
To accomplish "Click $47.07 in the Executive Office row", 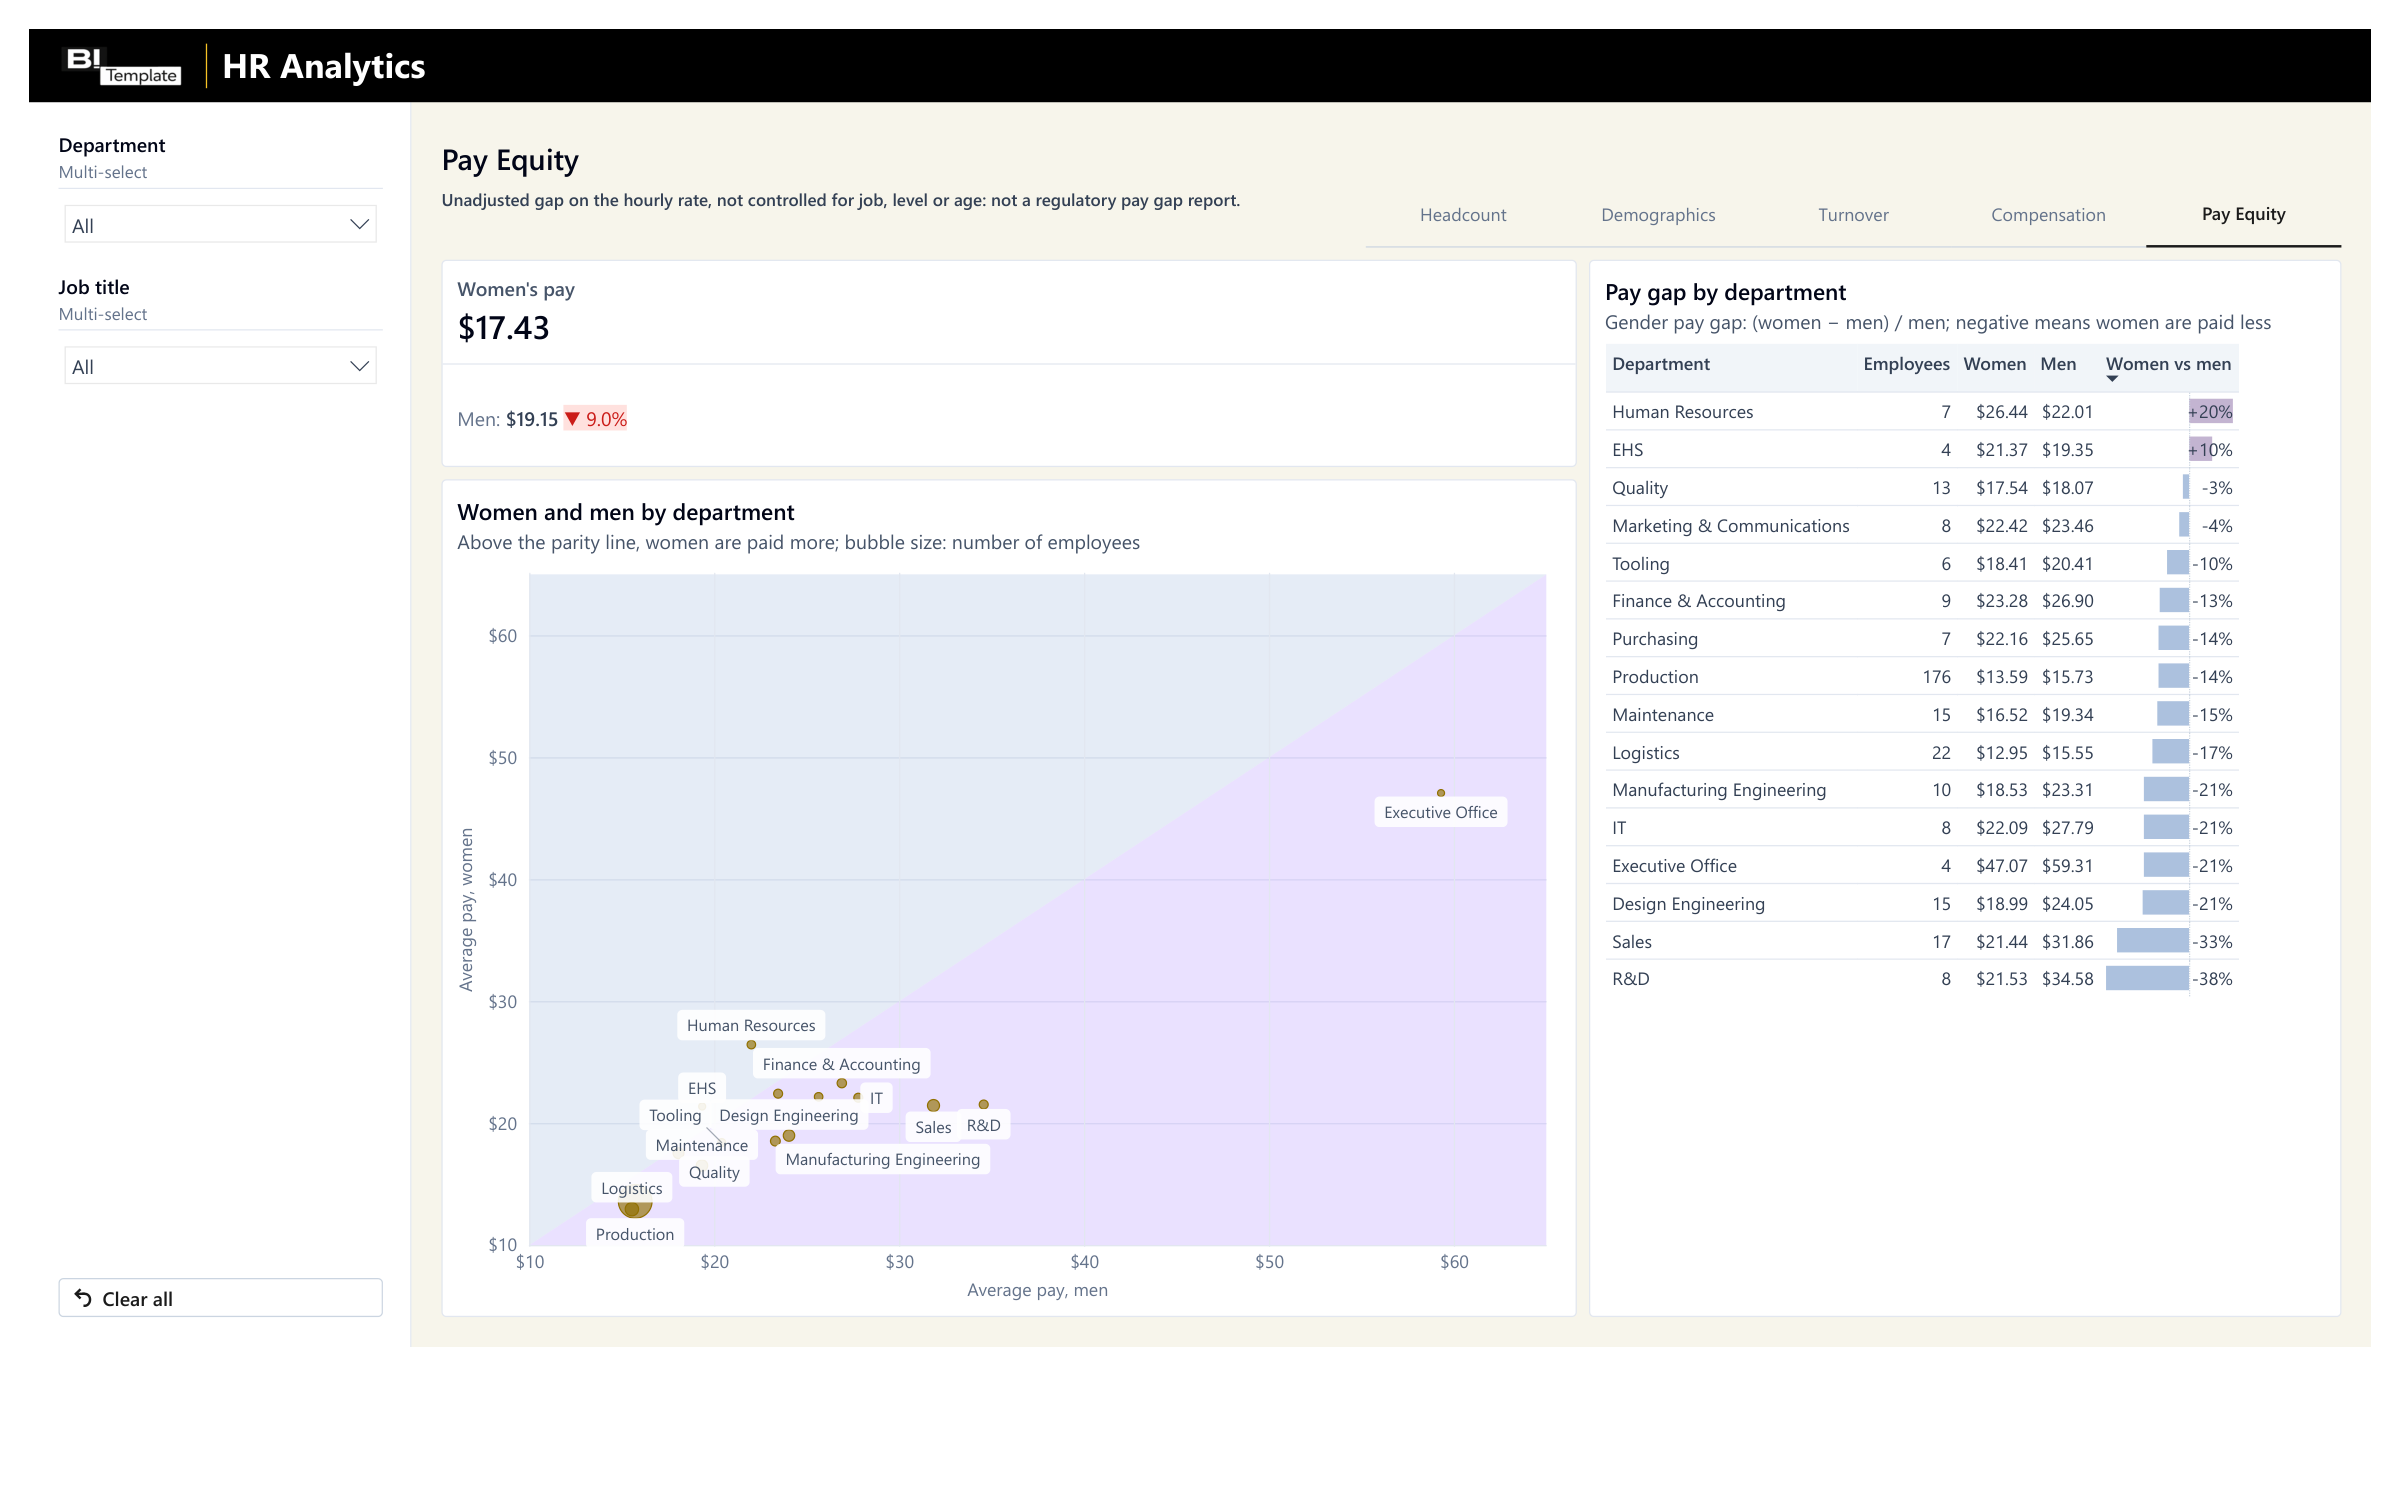I will 2001,866.
